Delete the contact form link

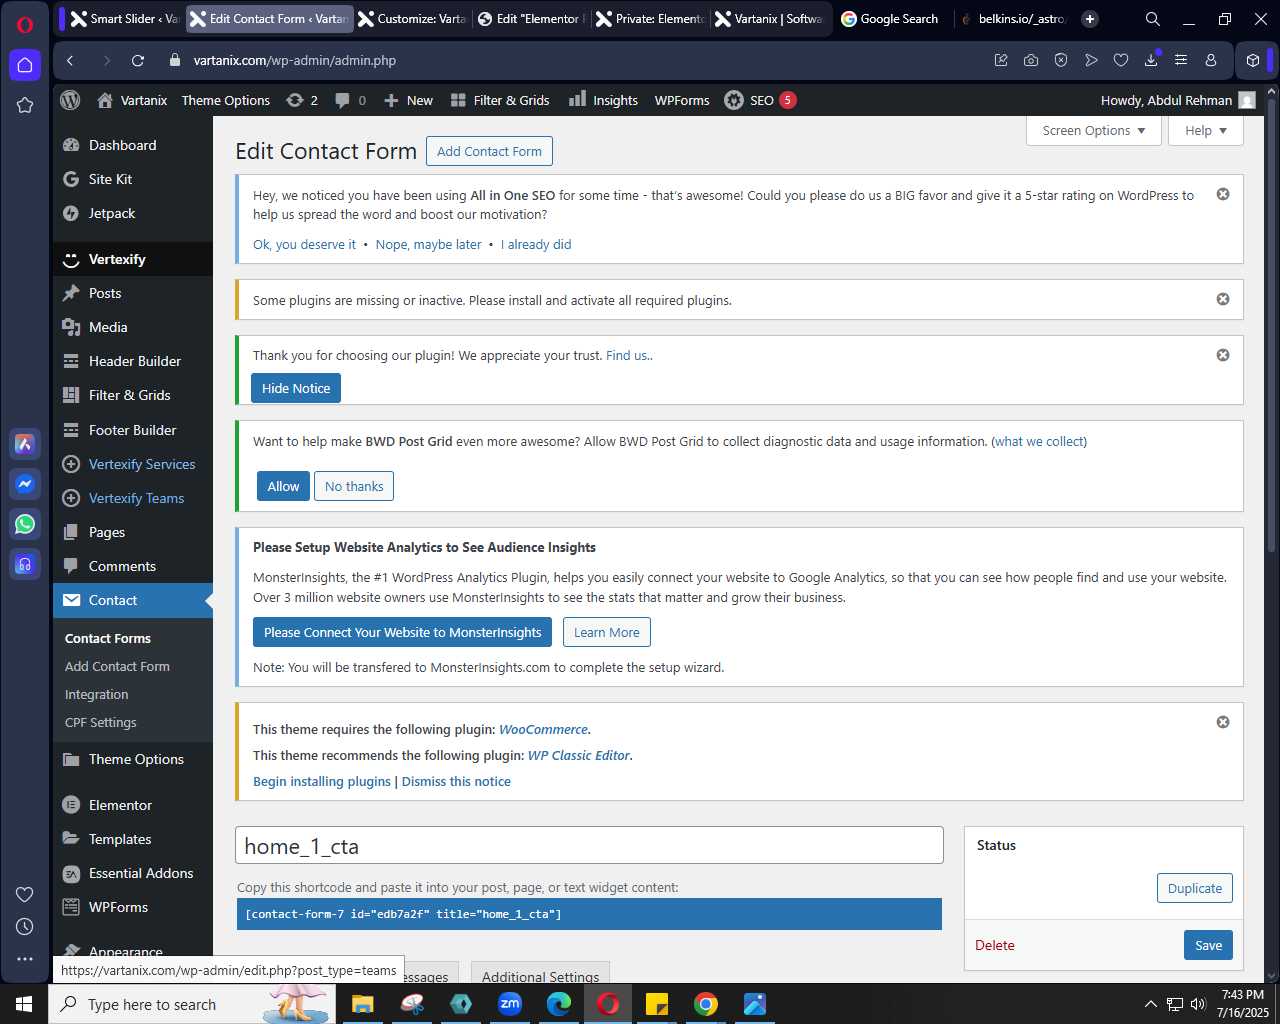pos(995,945)
